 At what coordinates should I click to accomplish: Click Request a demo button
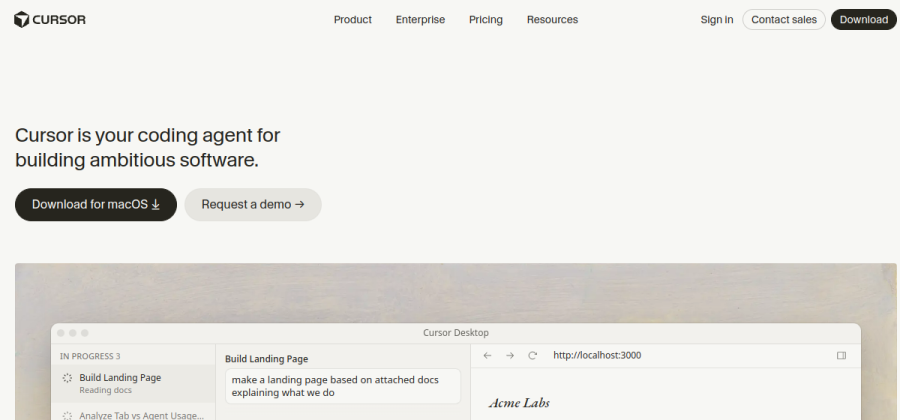(x=253, y=204)
